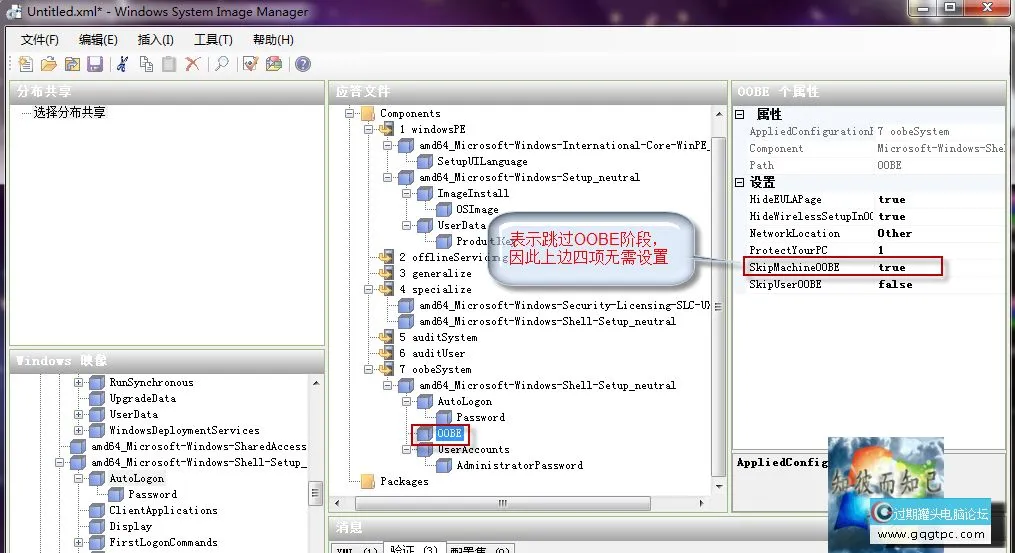Viewport: 1015px width, 553px height.
Task: Open the 帮助(H) menu
Action: [x=273, y=40]
